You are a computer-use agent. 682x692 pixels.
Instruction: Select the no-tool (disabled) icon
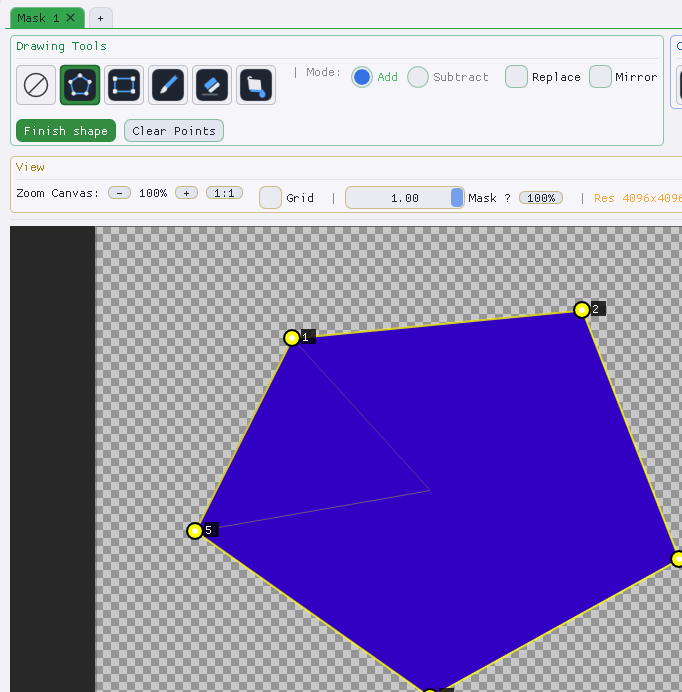(x=36, y=85)
